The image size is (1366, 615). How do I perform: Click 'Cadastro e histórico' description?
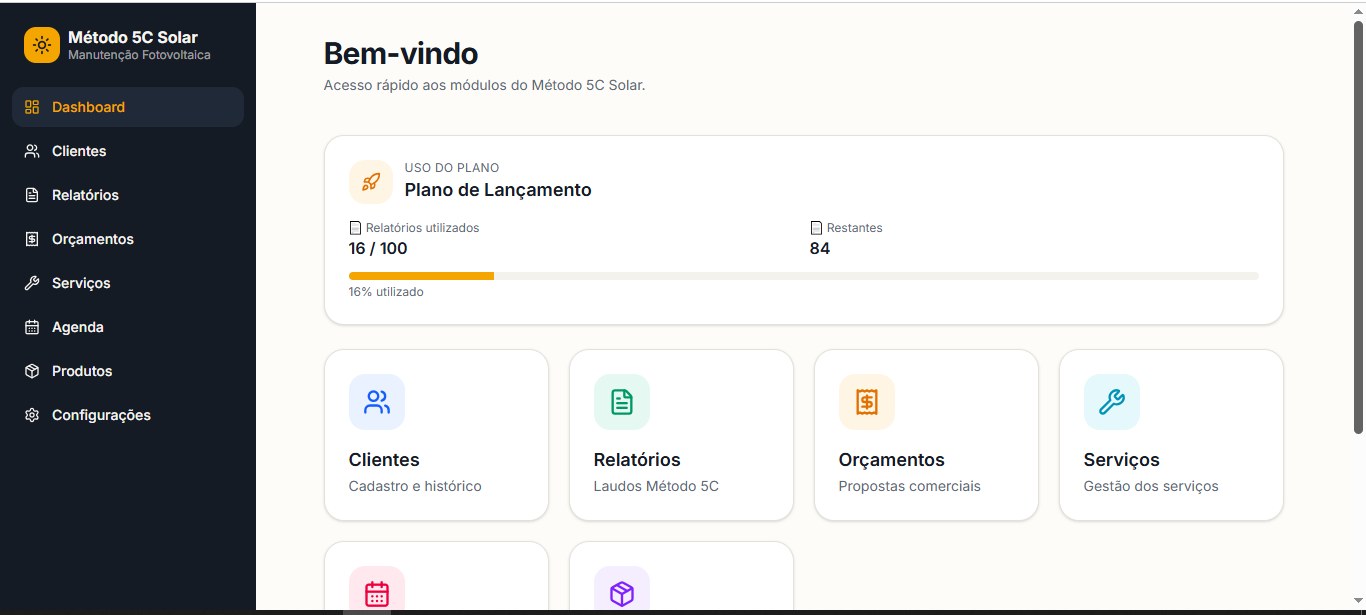pyautogui.click(x=415, y=486)
